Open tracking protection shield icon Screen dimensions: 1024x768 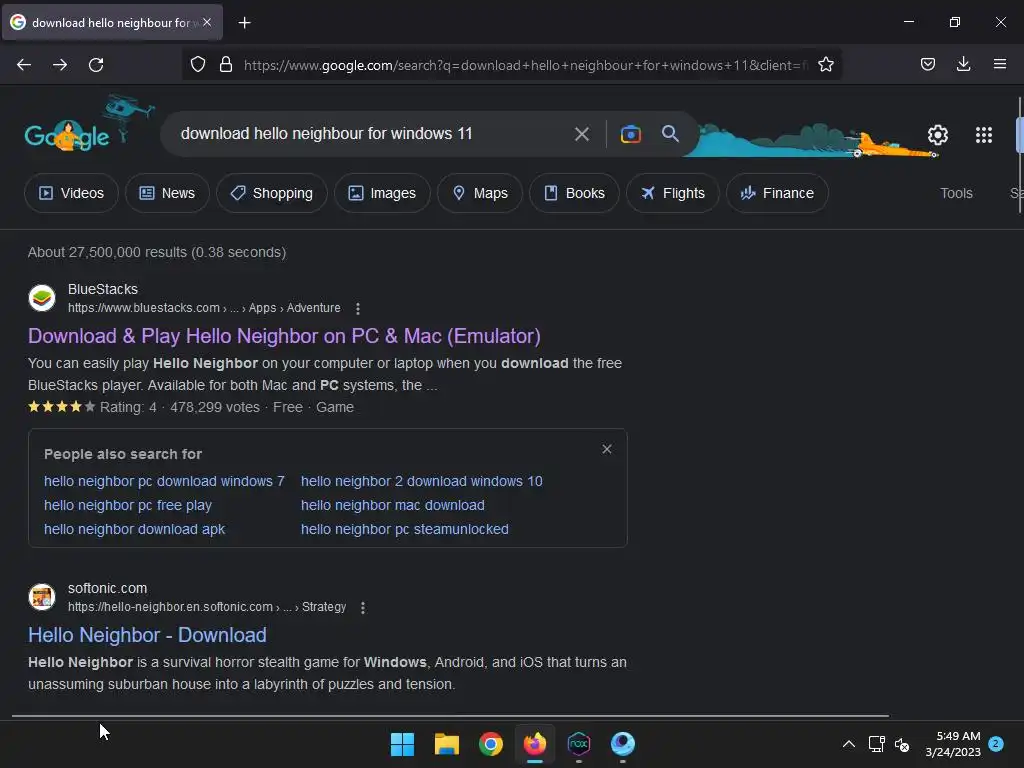pos(198,65)
